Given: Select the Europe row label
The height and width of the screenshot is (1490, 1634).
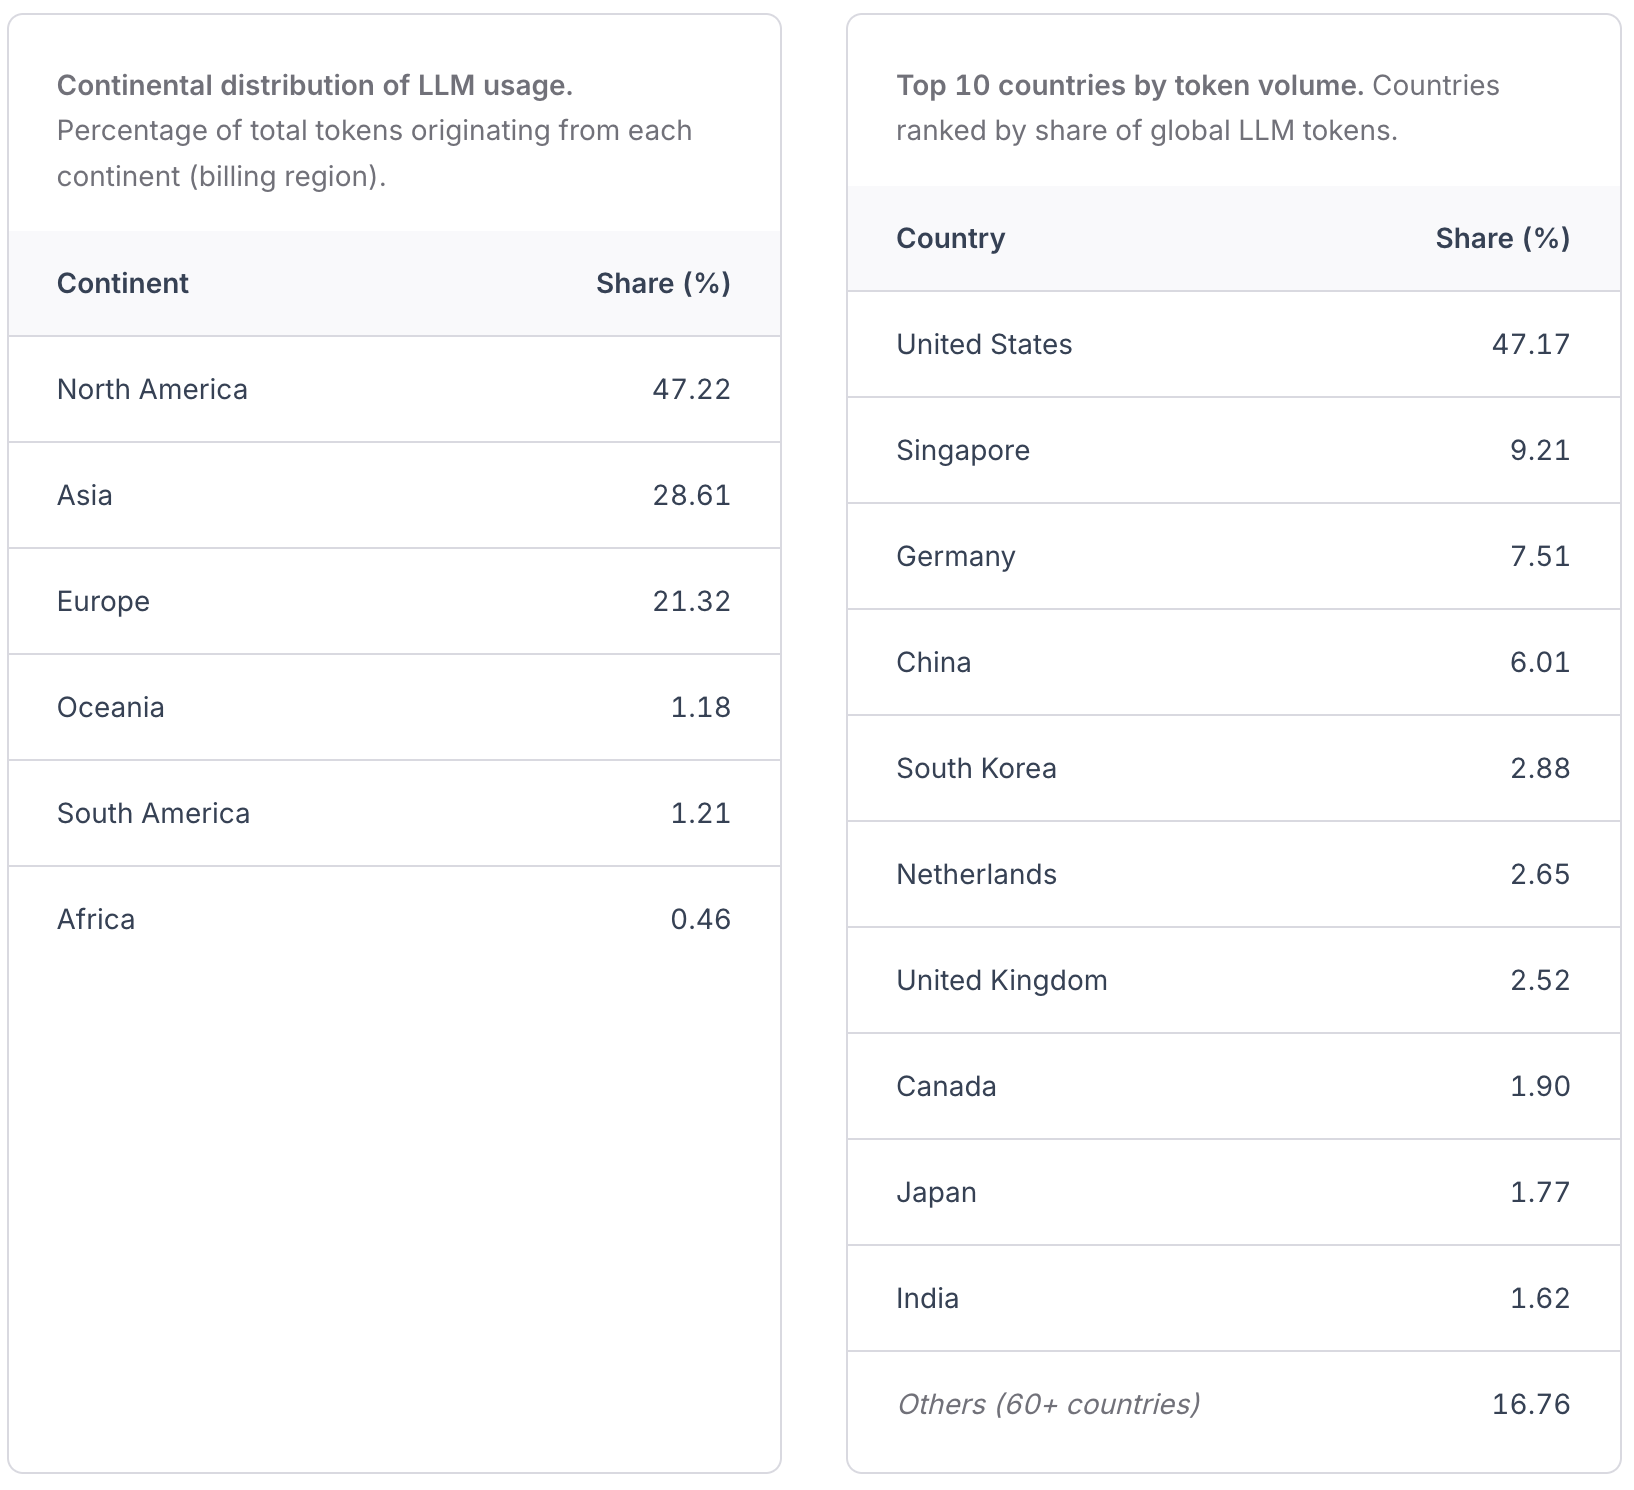Looking at the screenshot, I should point(103,602).
